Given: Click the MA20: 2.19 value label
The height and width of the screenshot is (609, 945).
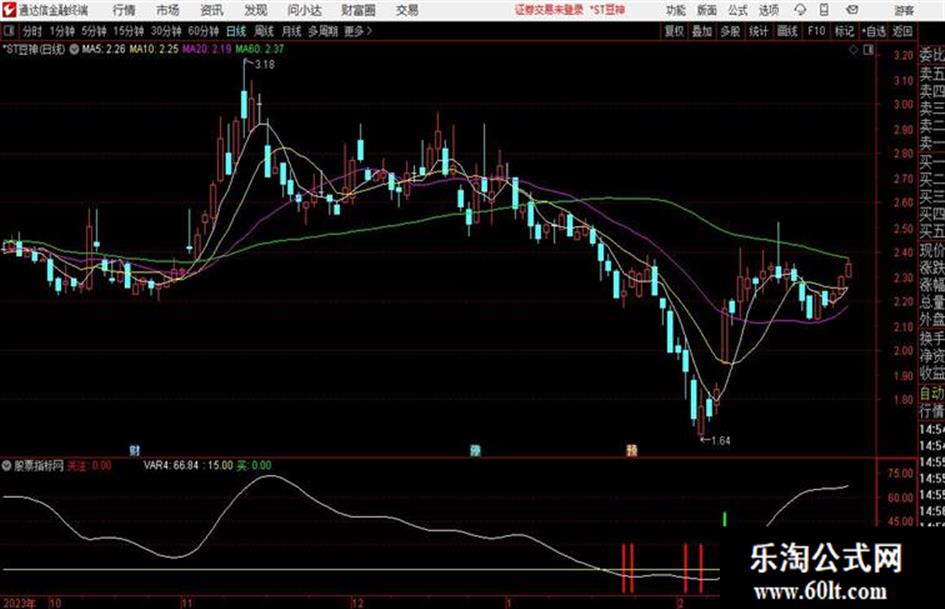Looking at the screenshot, I should [x=207, y=49].
